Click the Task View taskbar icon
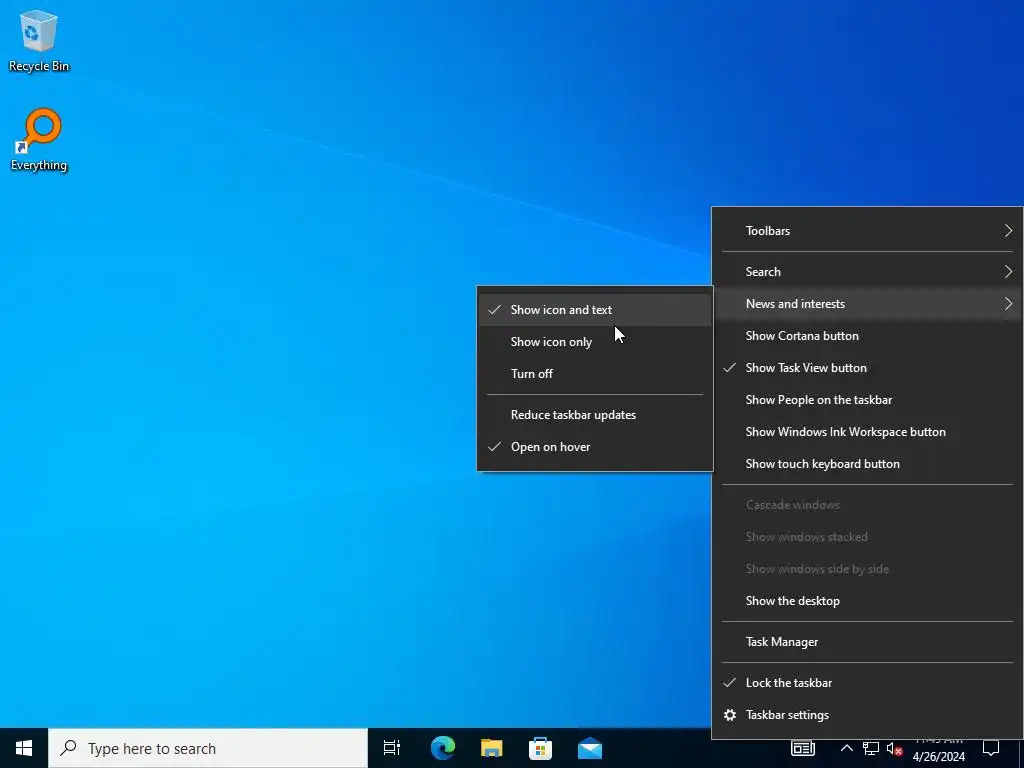This screenshot has height=768, width=1024. coord(392,748)
